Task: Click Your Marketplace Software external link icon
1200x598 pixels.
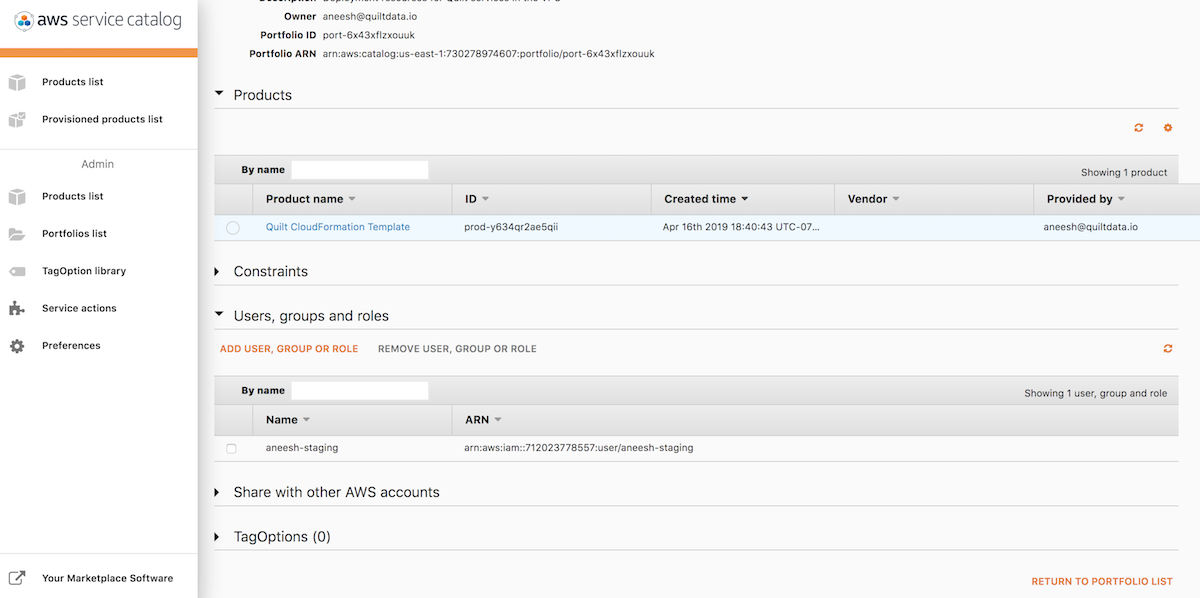Action: [x=17, y=578]
